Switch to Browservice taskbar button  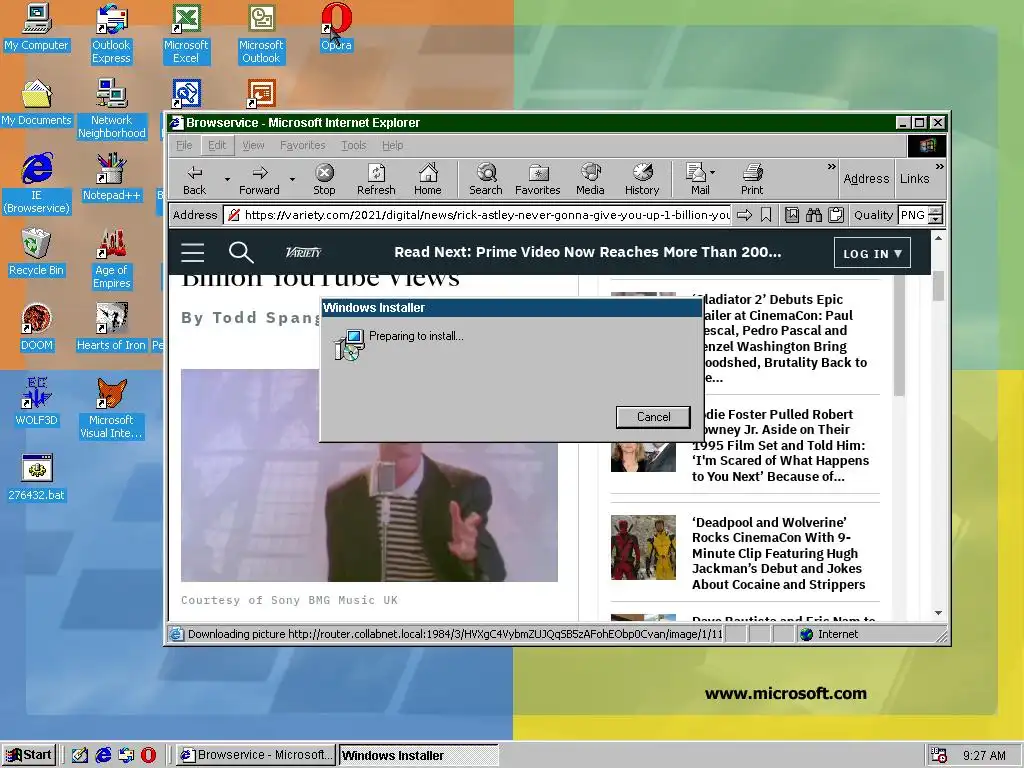(x=256, y=755)
